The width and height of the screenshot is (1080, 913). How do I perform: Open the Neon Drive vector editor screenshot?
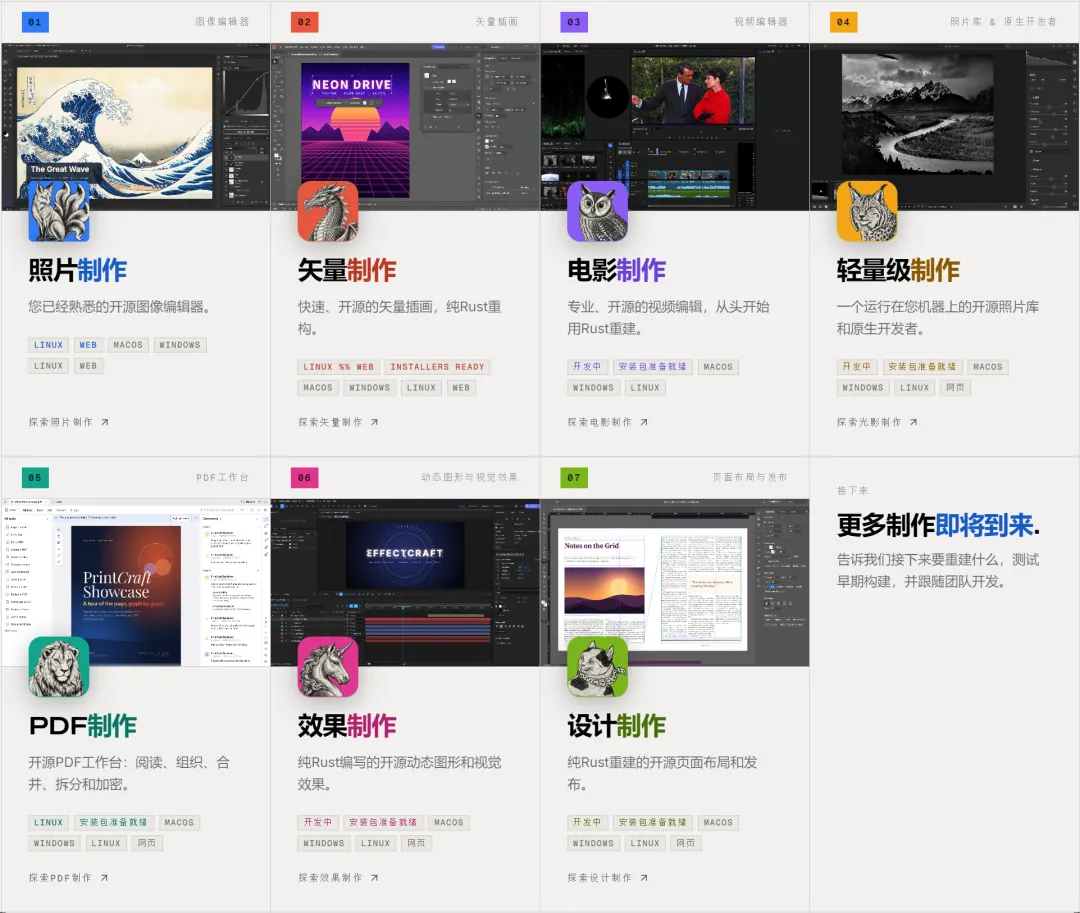(x=405, y=127)
